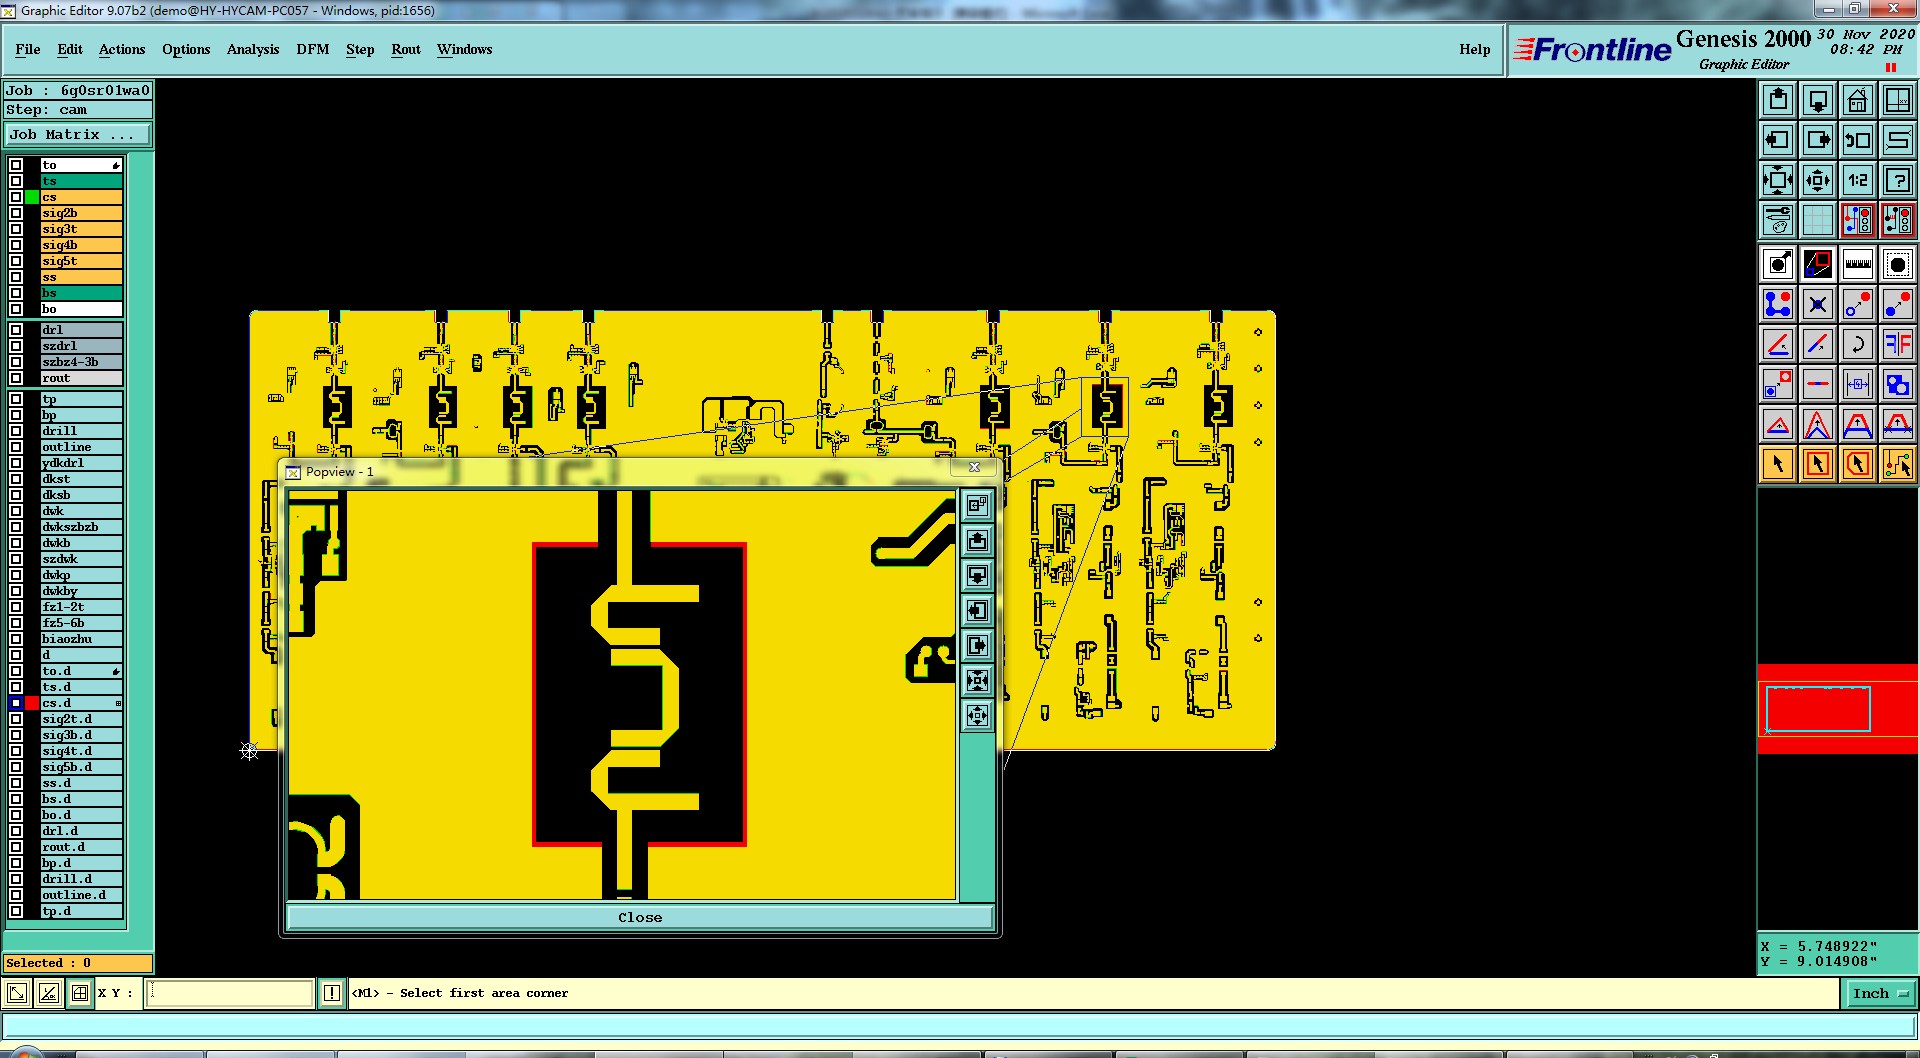Click the pan up view icon

coord(1778,100)
